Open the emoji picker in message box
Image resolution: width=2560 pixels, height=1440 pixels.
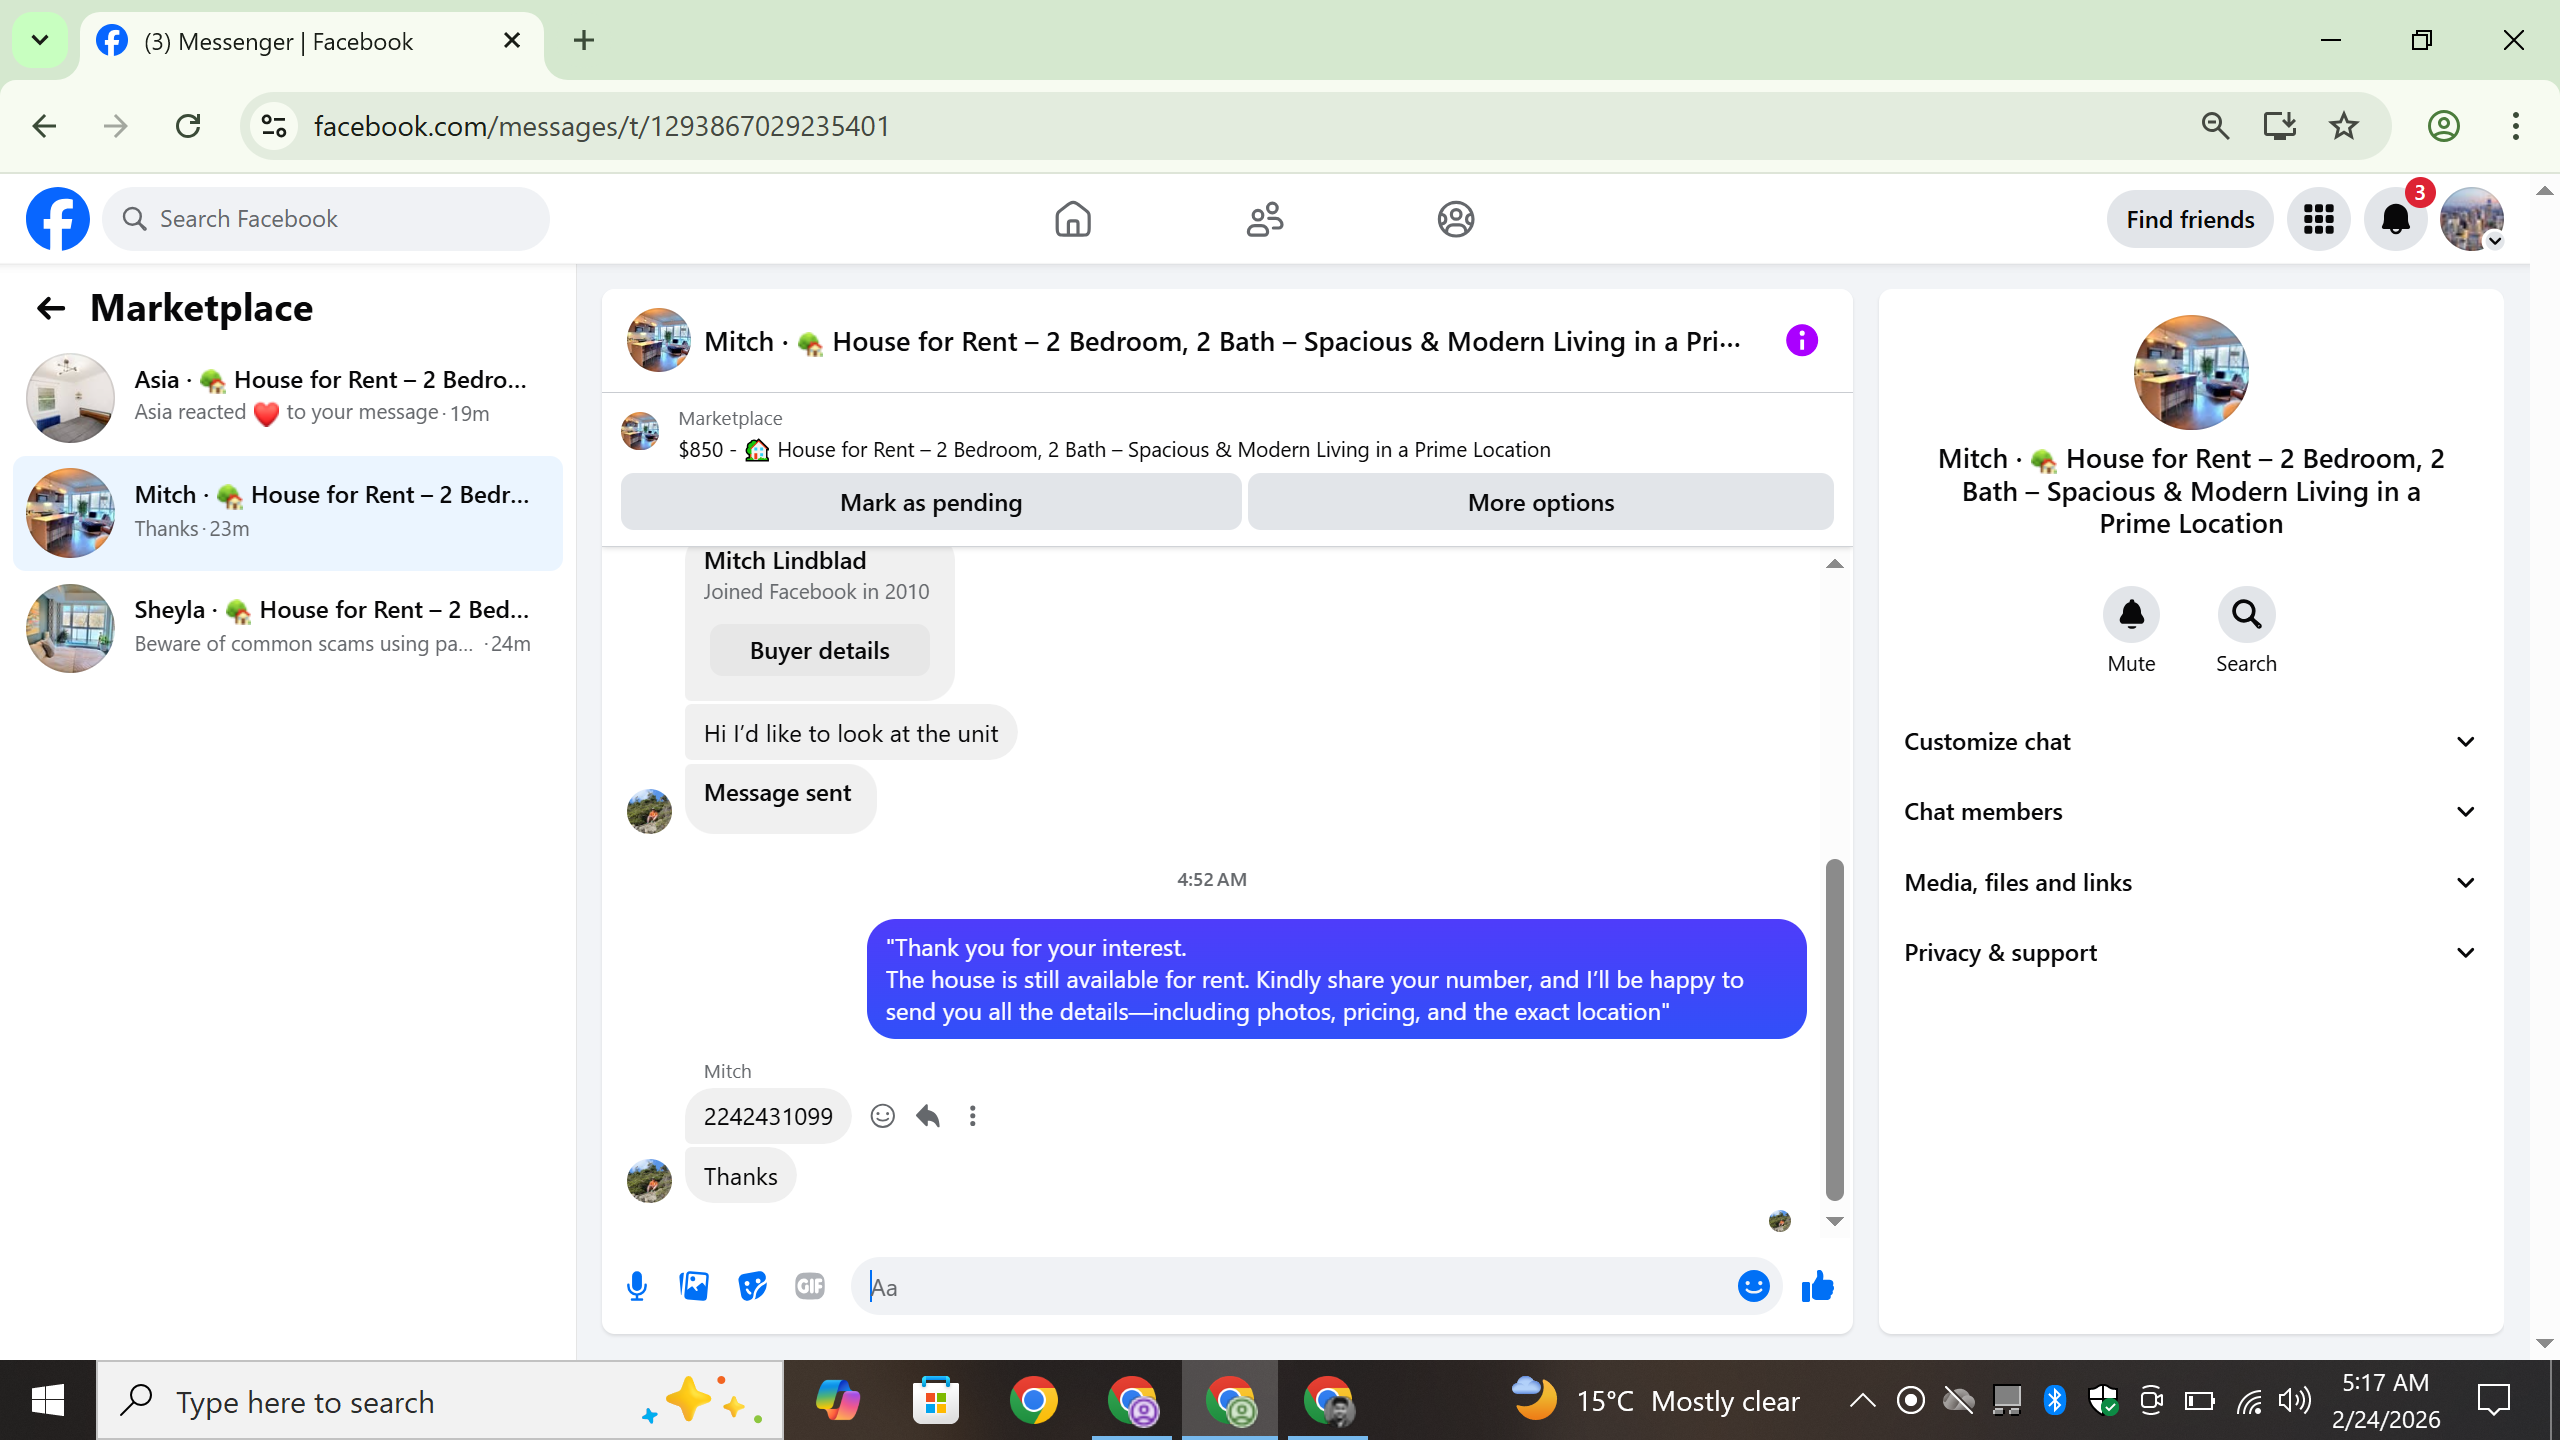click(x=1753, y=1286)
